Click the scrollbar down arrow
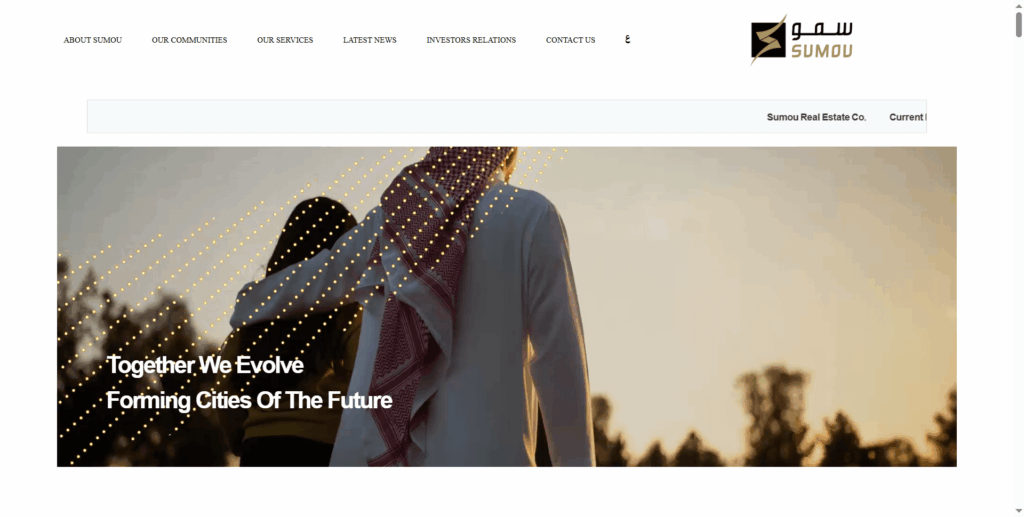The image size is (1024, 517). tap(1018, 511)
